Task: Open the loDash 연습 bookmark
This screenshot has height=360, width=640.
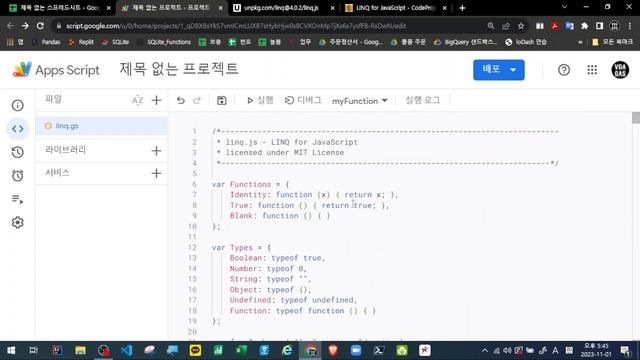Action: (526, 42)
